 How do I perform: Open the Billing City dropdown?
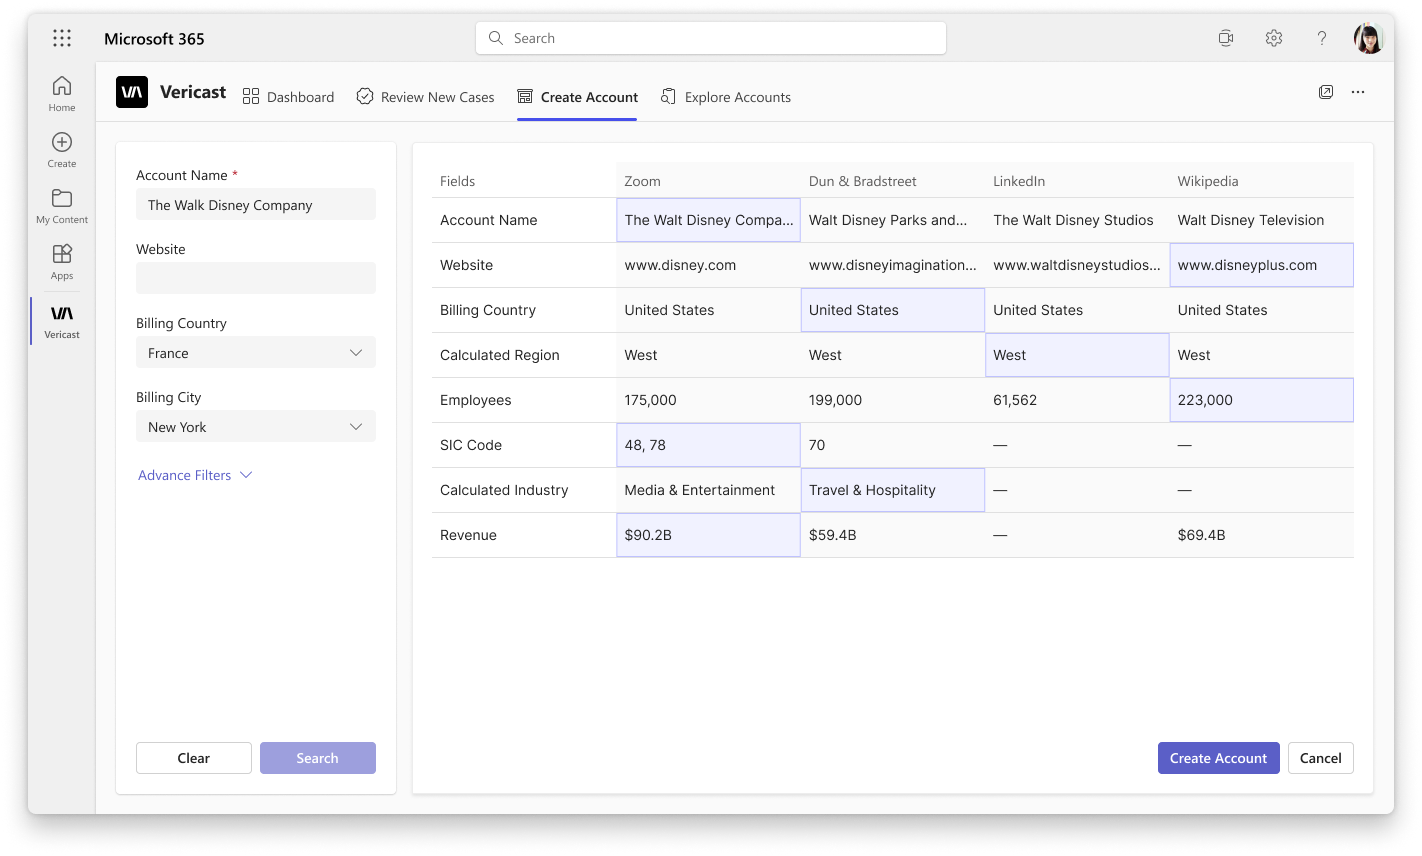click(256, 426)
